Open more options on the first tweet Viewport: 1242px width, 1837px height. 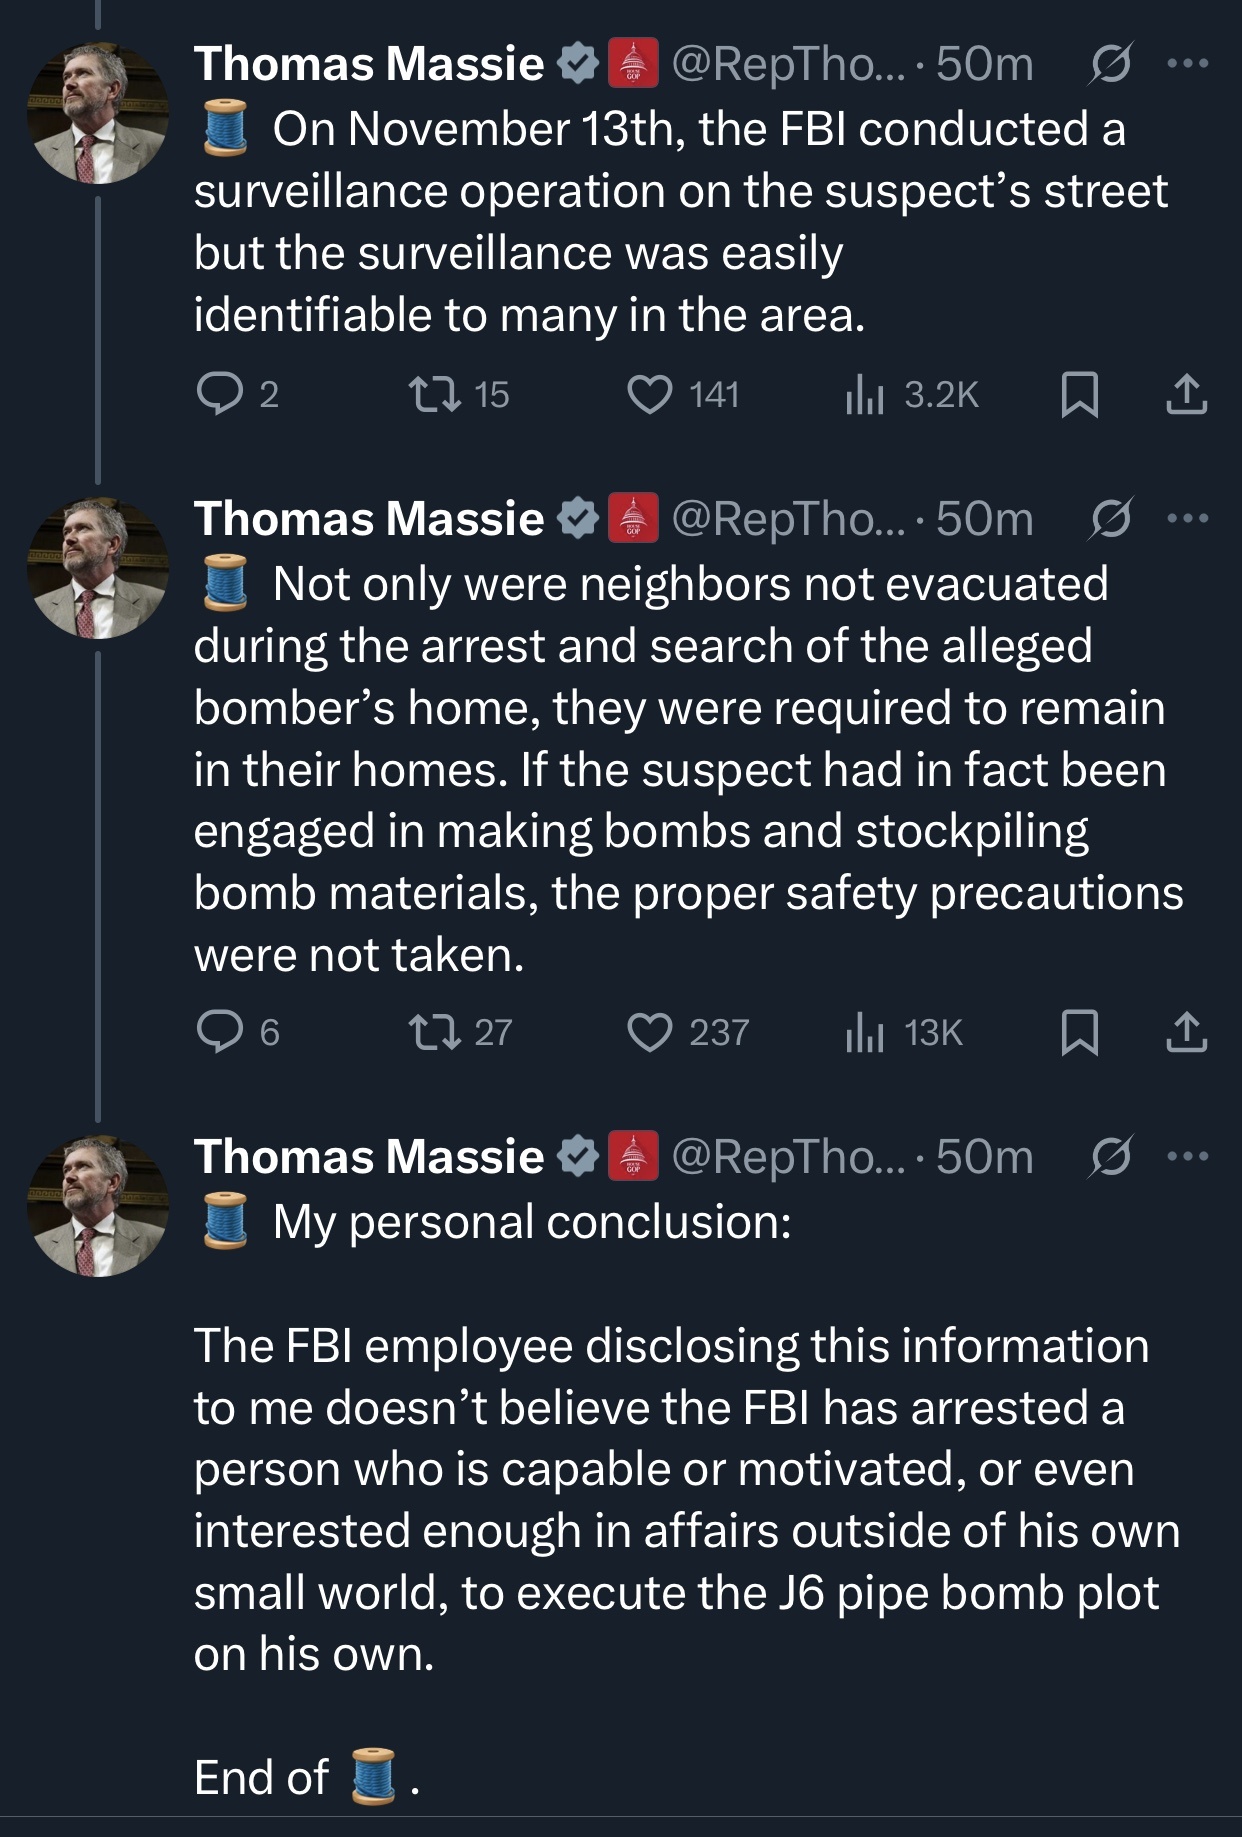[x=1188, y=64]
